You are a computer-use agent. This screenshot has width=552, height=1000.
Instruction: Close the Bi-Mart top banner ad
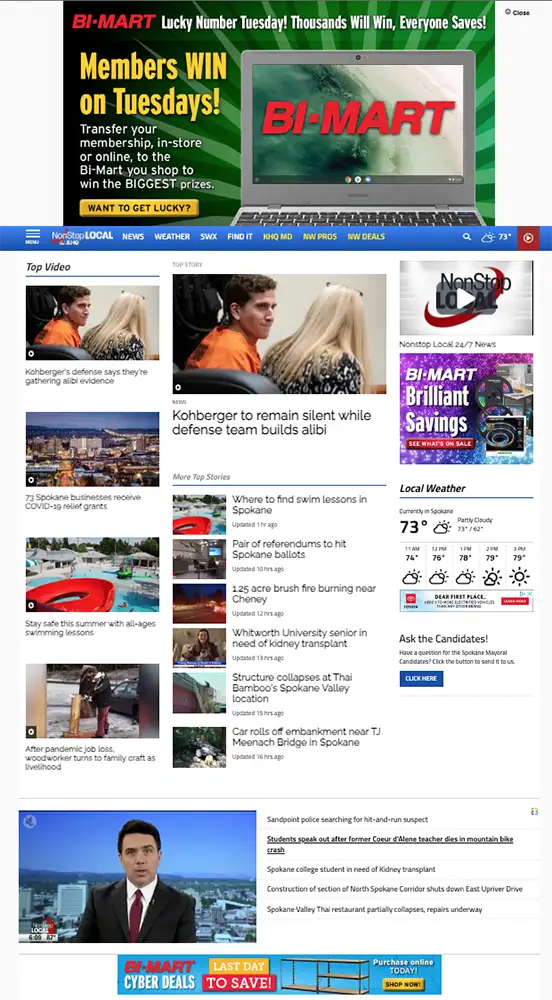point(517,12)
